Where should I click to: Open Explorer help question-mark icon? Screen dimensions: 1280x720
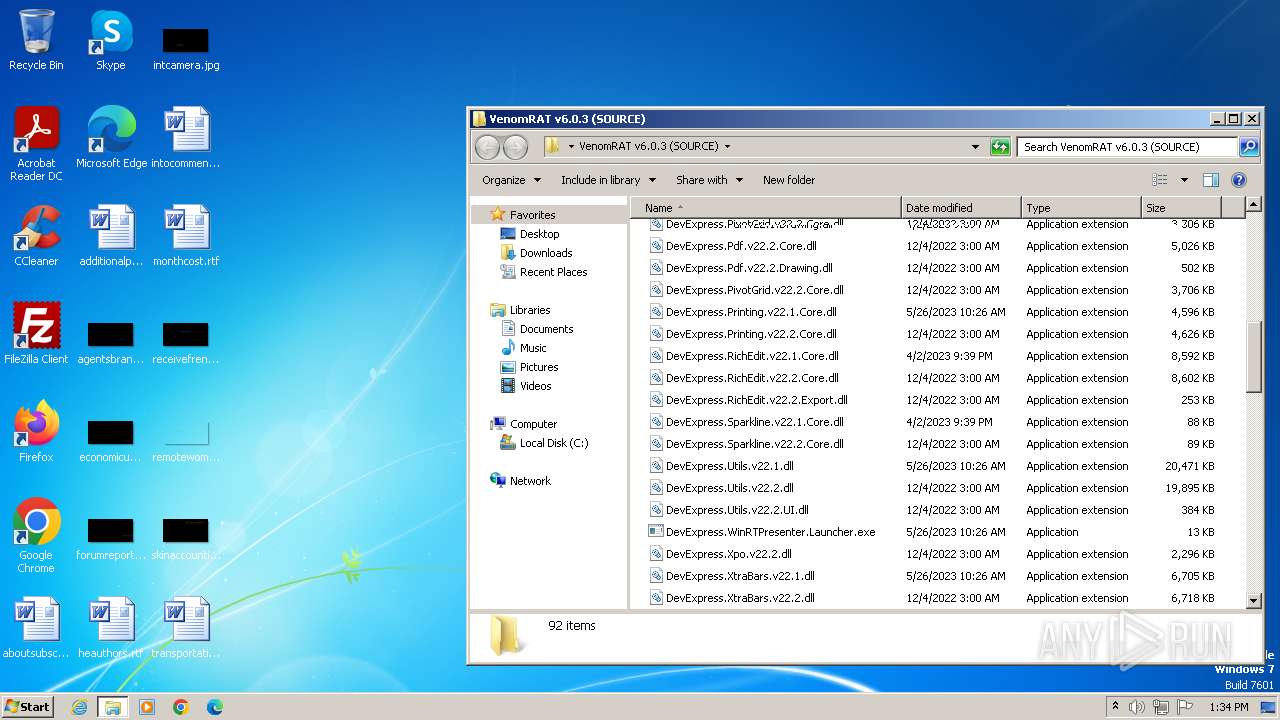click(1238, 180)
